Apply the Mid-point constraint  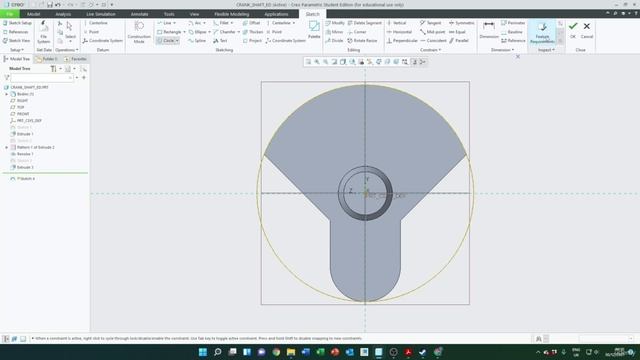432,32
